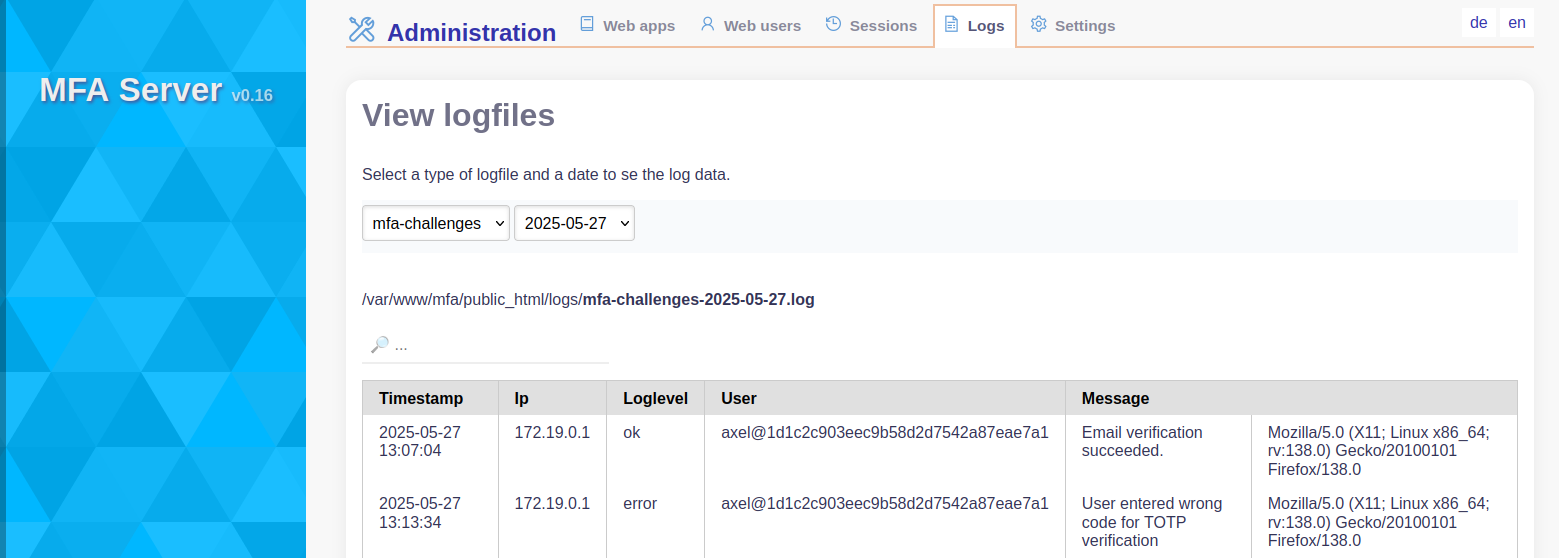Screen dimensions: 1559x558
Task: Select the Logs tab
Action: pyautogui.click(x=975, y=26)
